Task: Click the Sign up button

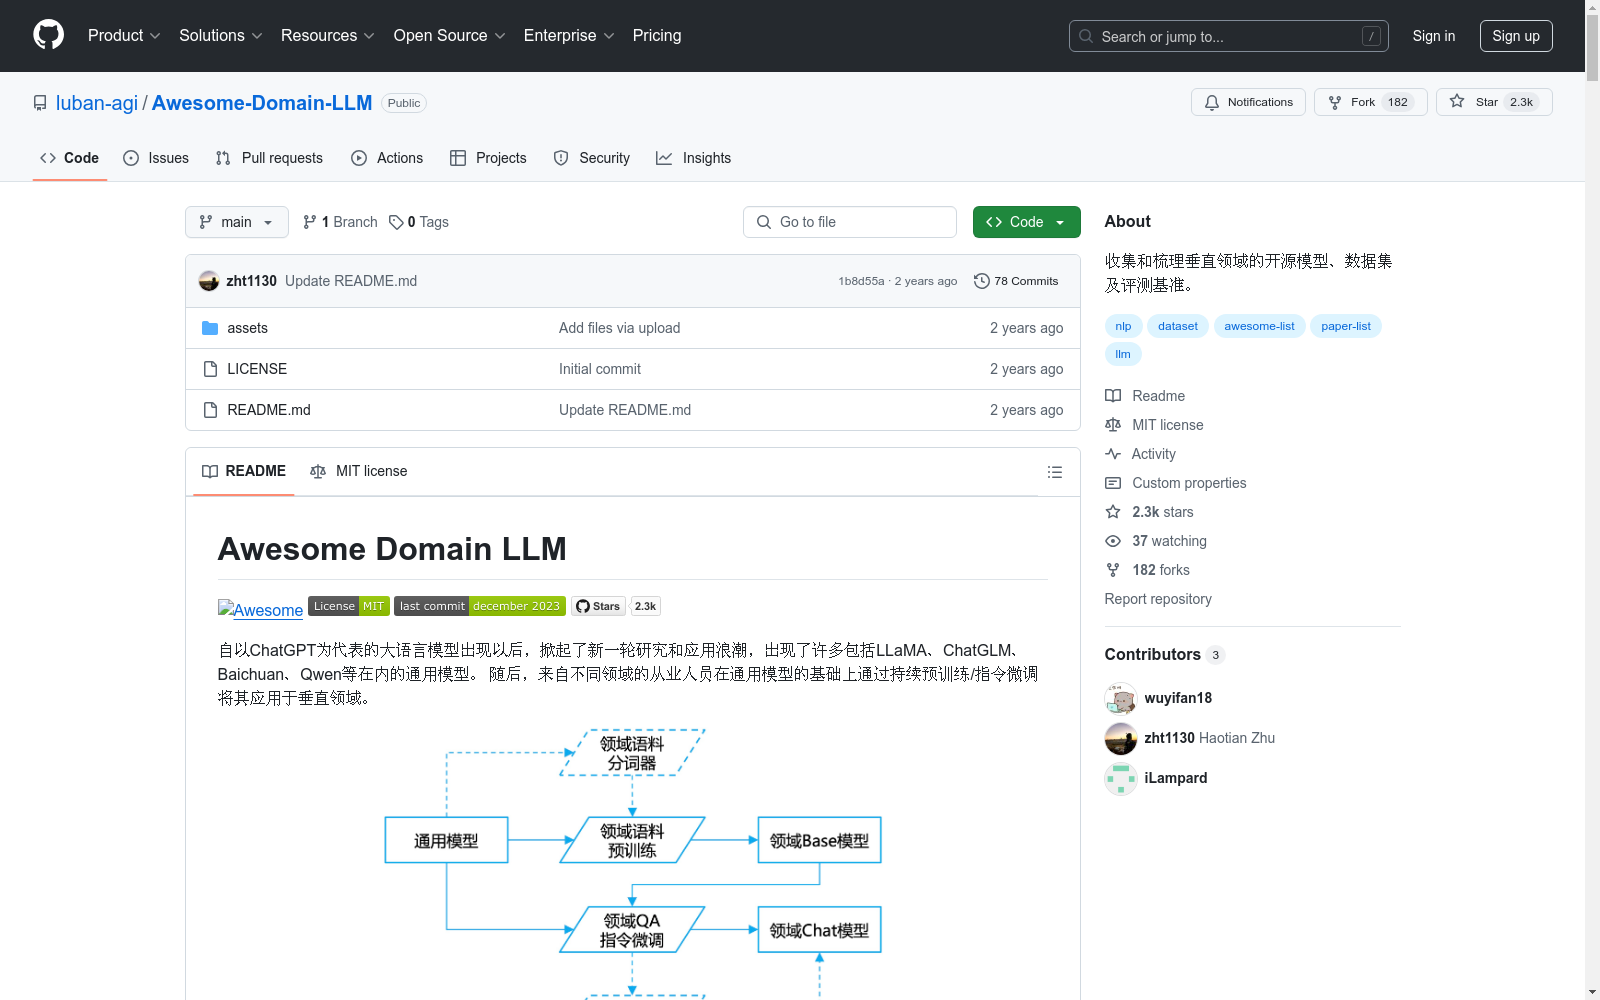Action: (x=1516, y=36)
